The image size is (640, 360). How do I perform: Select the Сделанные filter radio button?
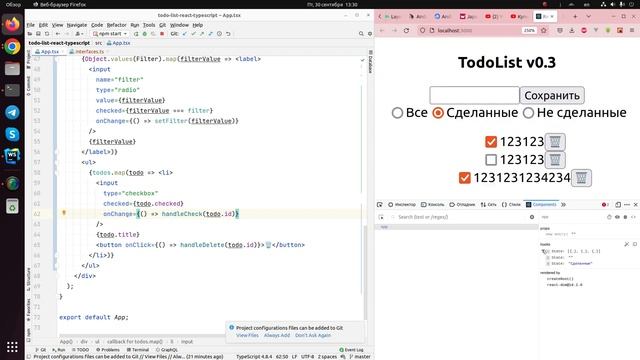438,113
